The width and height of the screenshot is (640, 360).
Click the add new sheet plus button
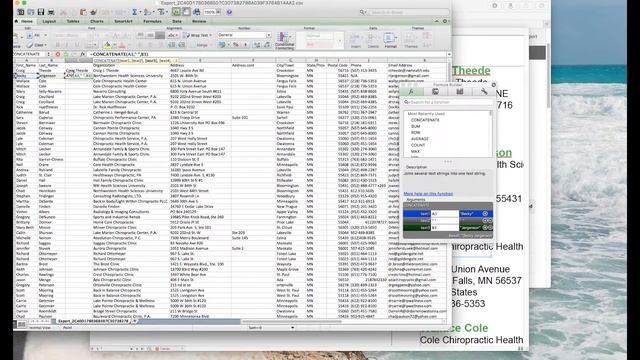click(135, 321)
